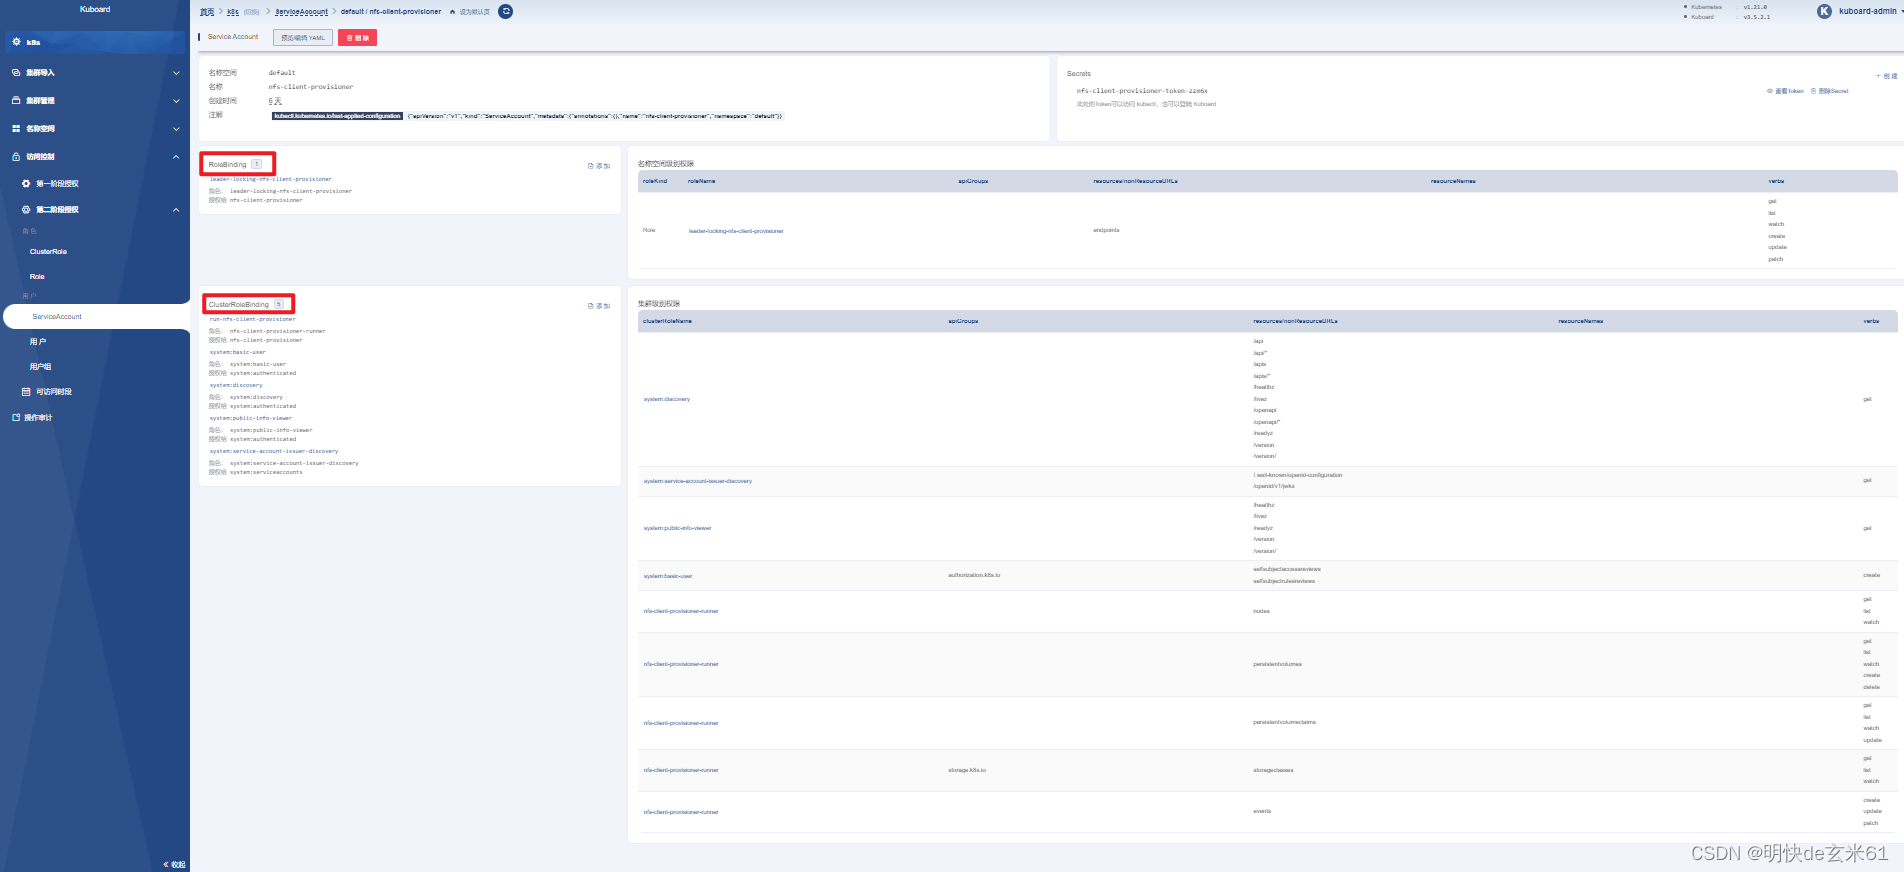Image resolution: width=1904 pixels, height=872 pixels.
Task: Open 可访问时段 in the sidebar
Action: coord(54,392)
